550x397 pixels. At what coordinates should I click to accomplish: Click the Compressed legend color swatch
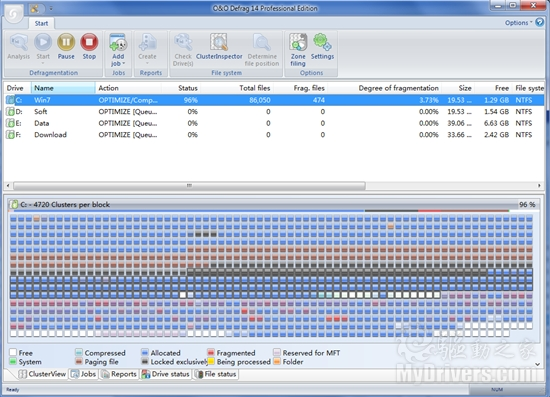click(79, 352)
